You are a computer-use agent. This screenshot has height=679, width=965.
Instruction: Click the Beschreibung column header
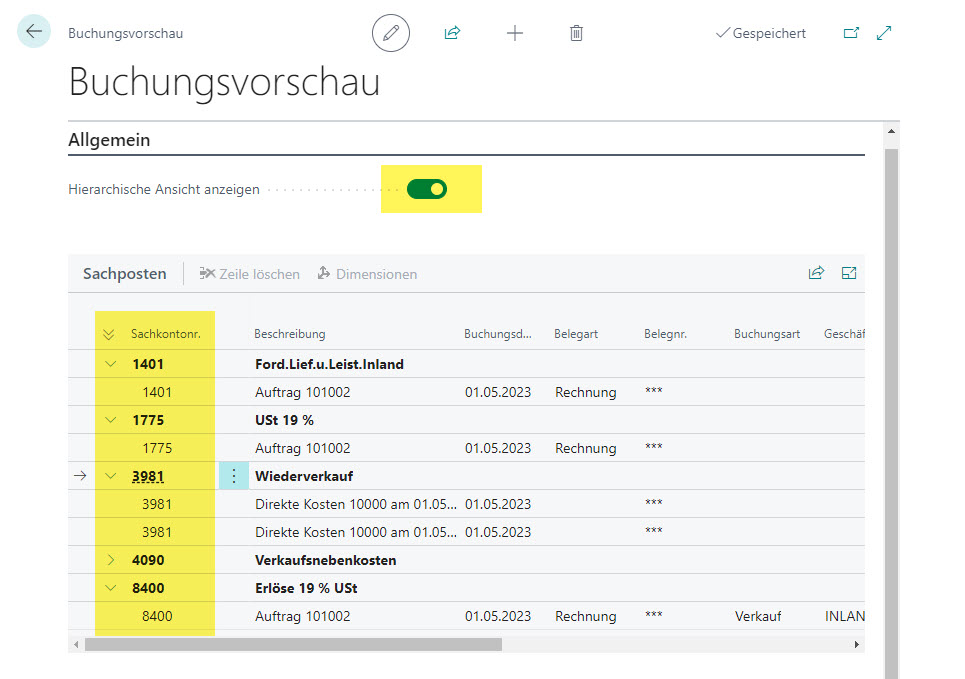(290, 334)
